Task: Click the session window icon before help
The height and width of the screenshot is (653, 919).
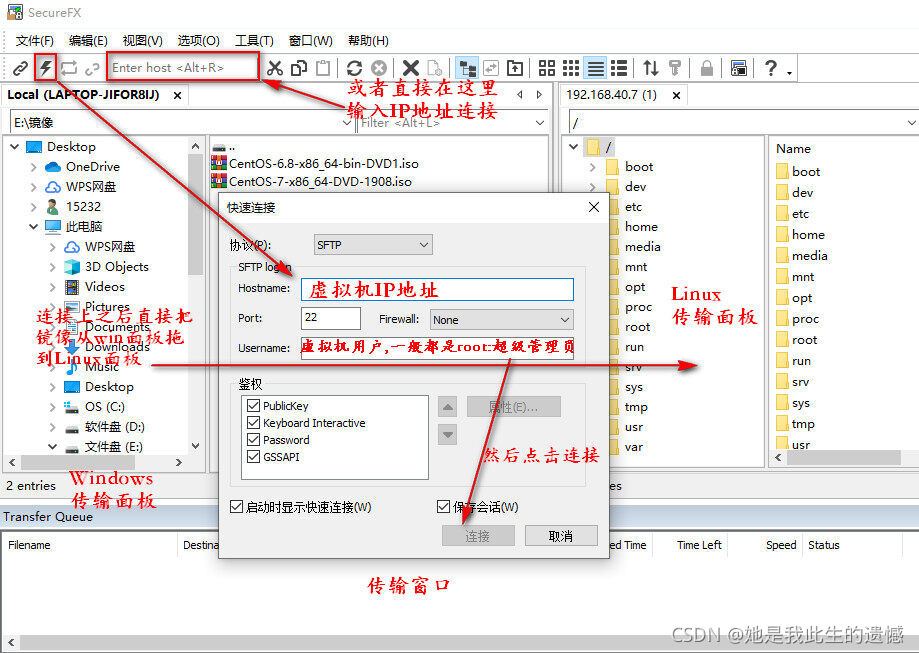Action: (738, 68)
